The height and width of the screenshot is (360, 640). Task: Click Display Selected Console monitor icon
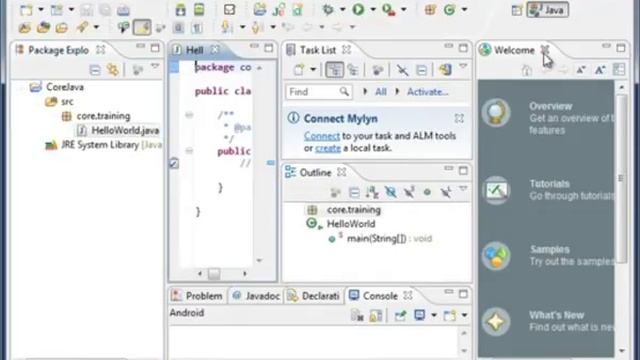click(420, 315)
